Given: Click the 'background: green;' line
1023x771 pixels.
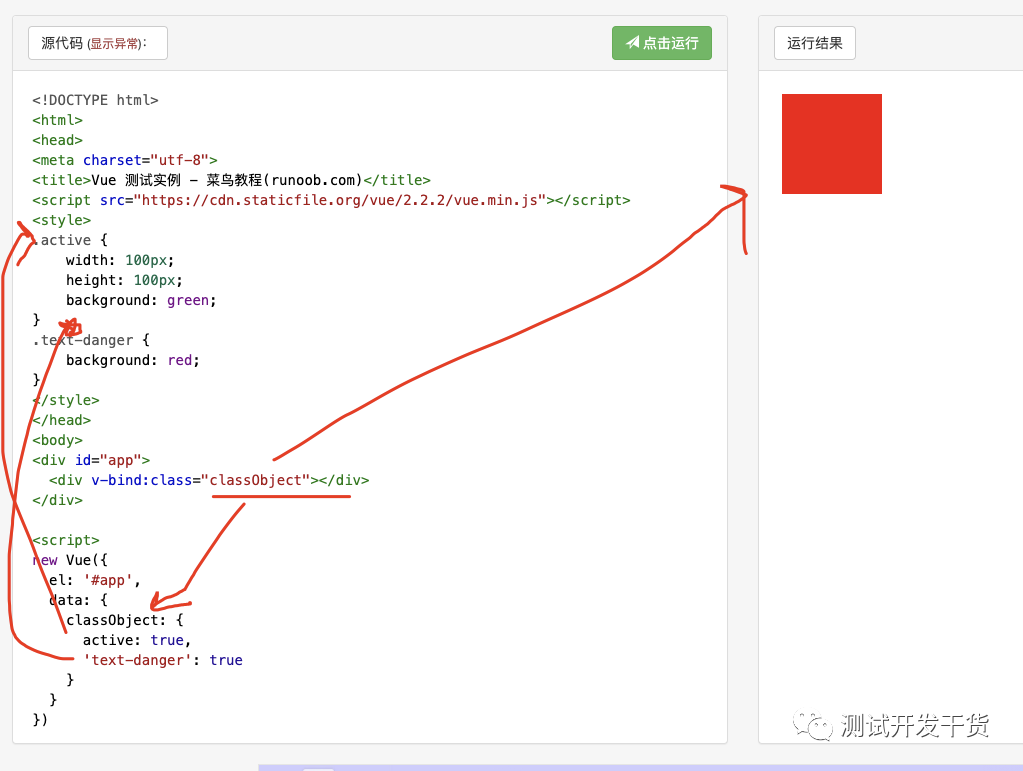Looking at the screenshot, I should pos(141,300).
